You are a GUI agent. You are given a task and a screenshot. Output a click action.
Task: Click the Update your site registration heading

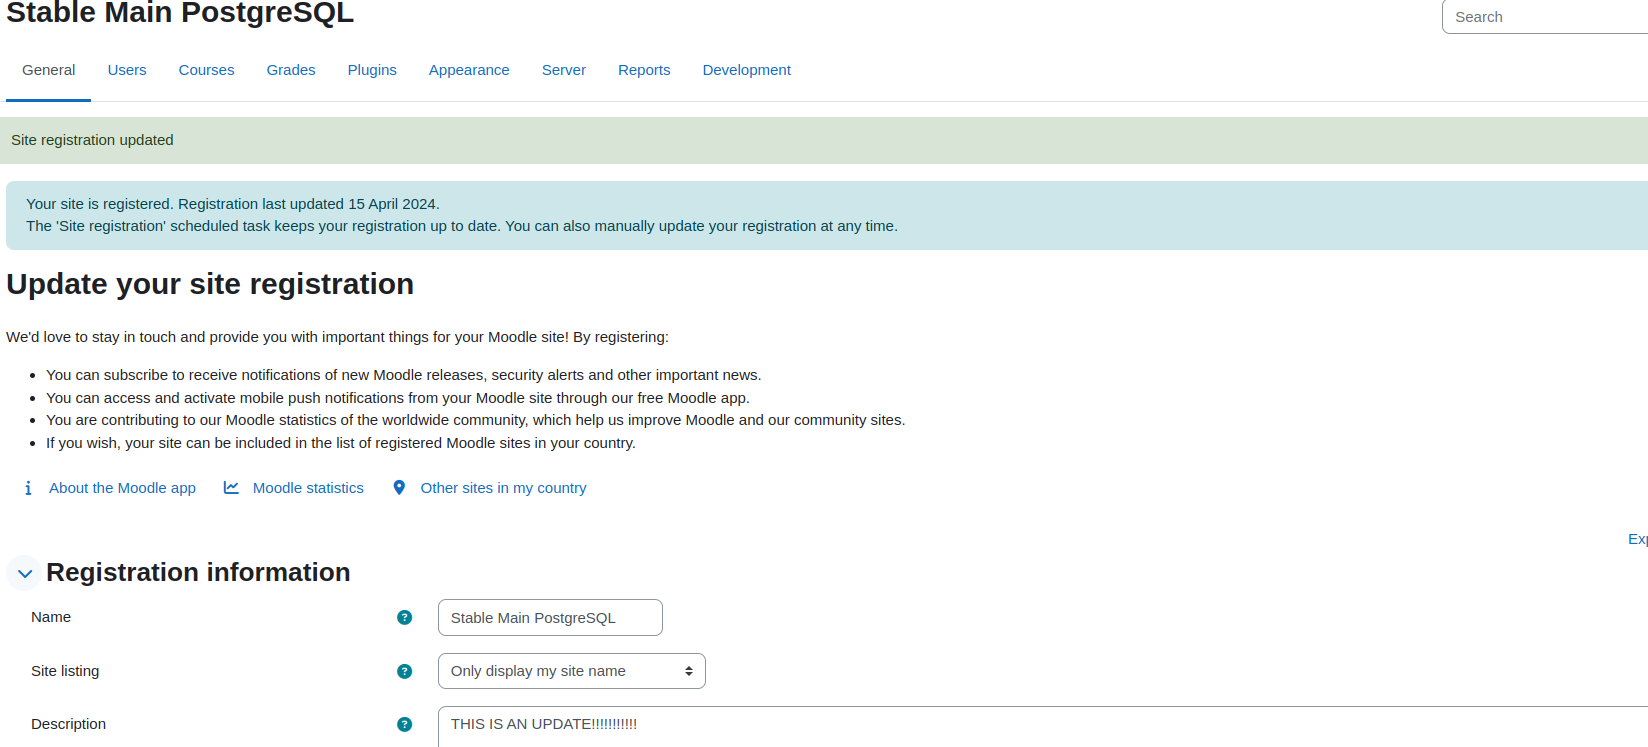point(210,284)
